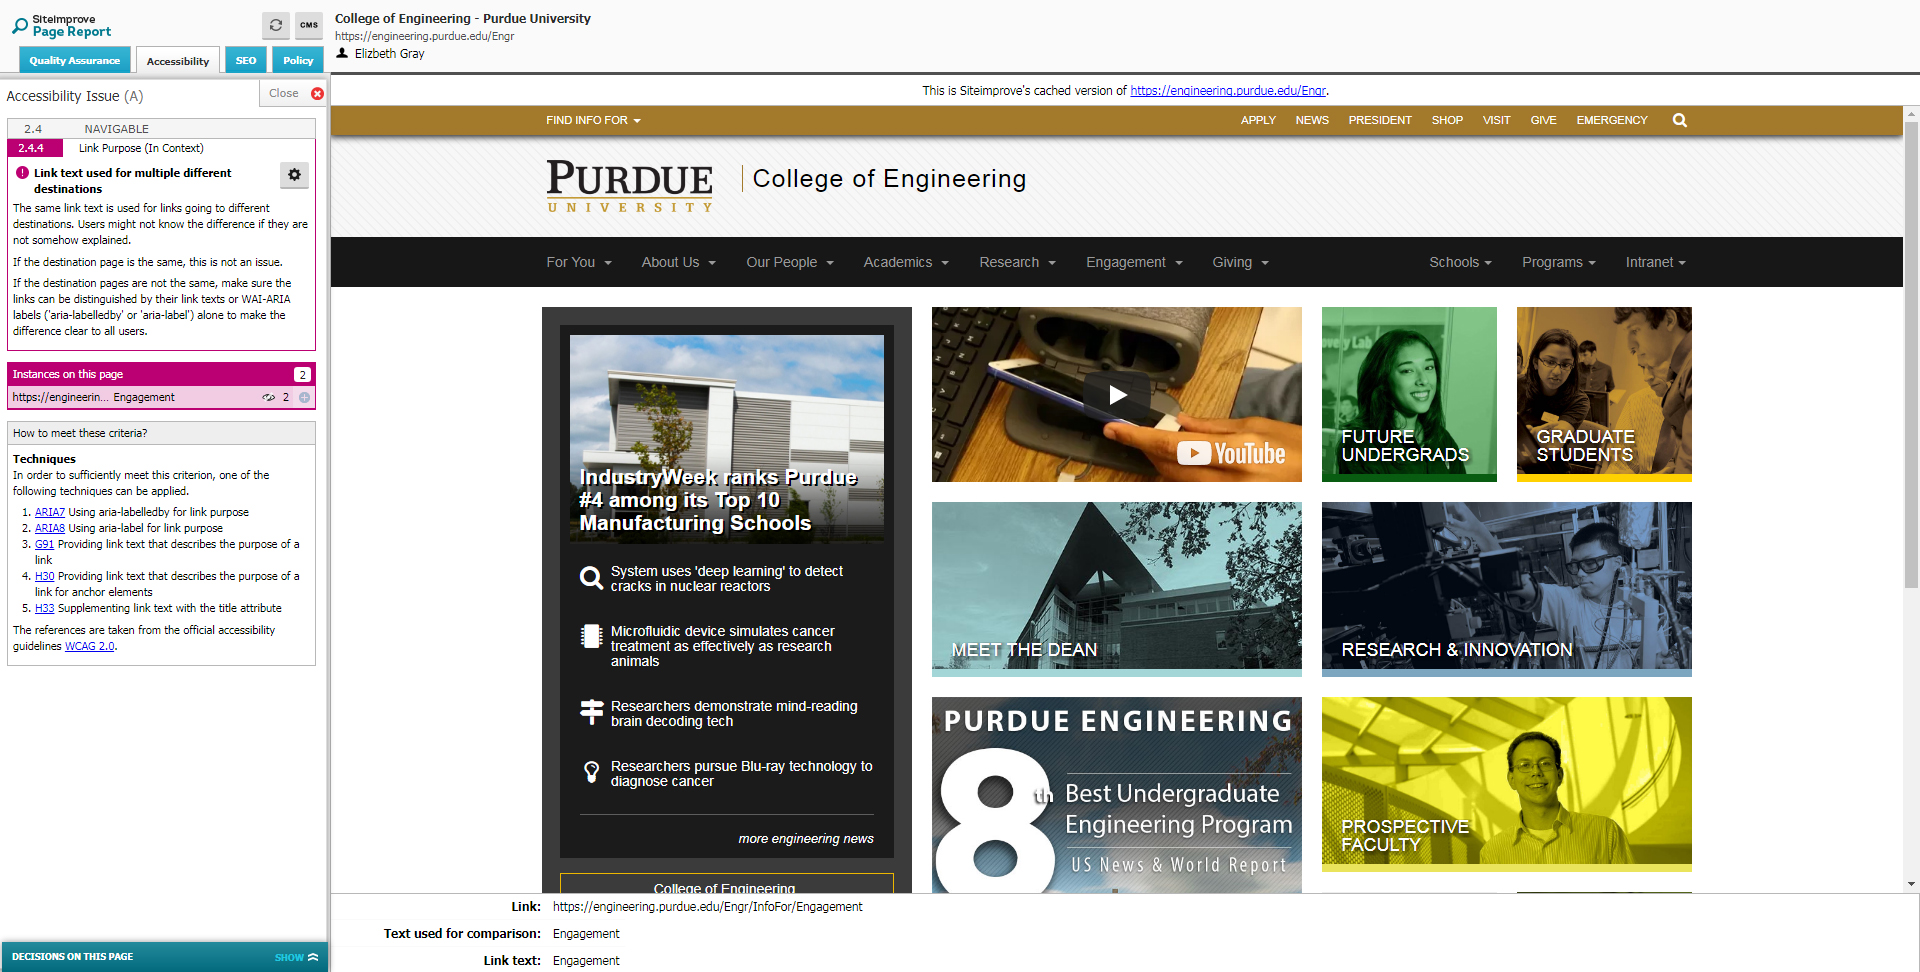The height and width of the screenshot is (972, 1920).
Task: Expand the Find Info For dropdown
Action: tap(593, 120)
